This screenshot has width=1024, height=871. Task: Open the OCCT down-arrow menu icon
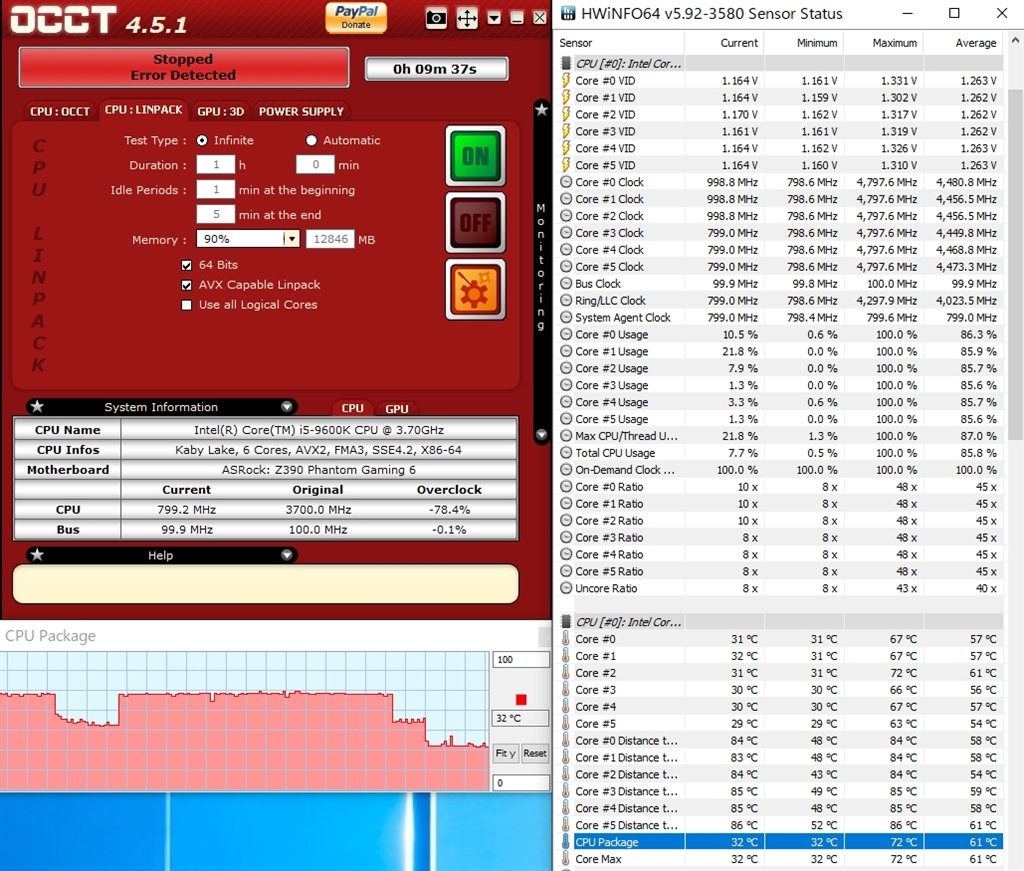coord(494,18)
